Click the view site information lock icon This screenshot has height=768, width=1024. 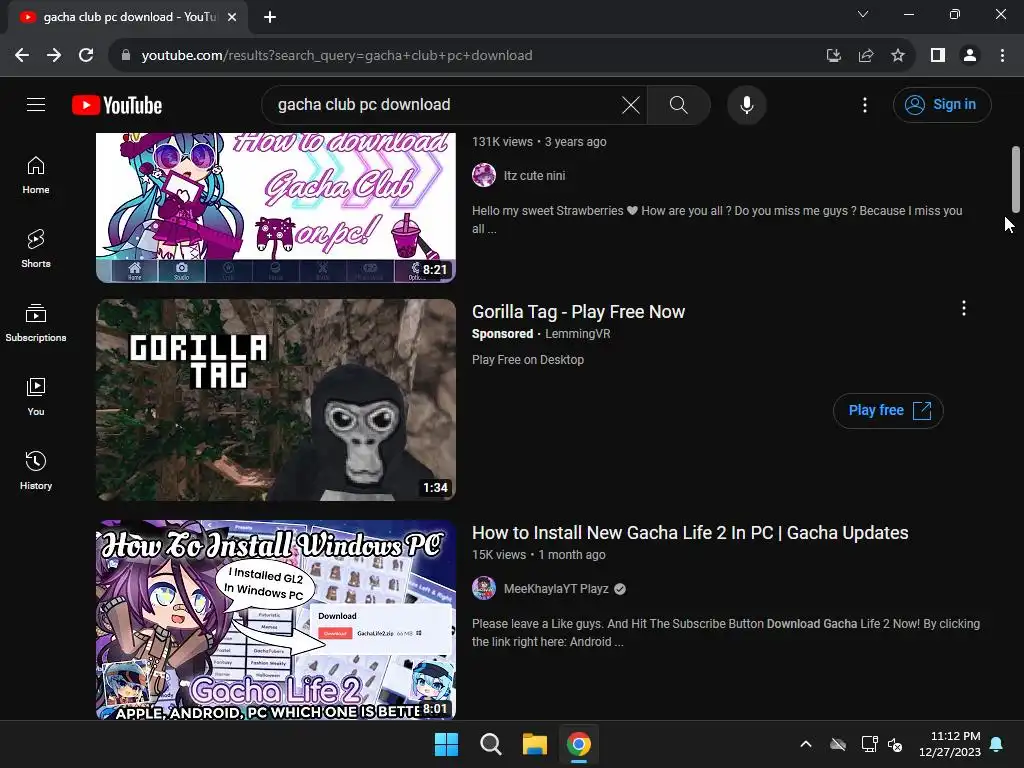126,56
